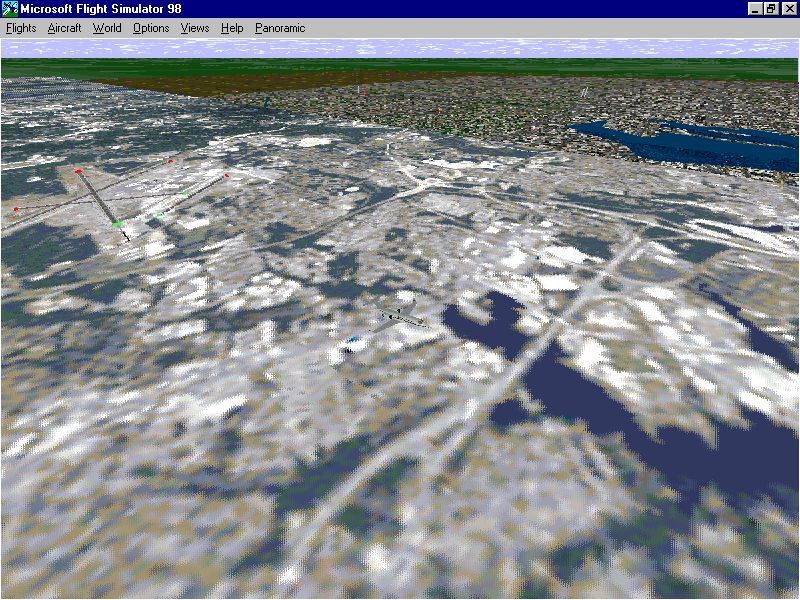
Task: Open the Panoramic menu
Action: tap(280, 28)
